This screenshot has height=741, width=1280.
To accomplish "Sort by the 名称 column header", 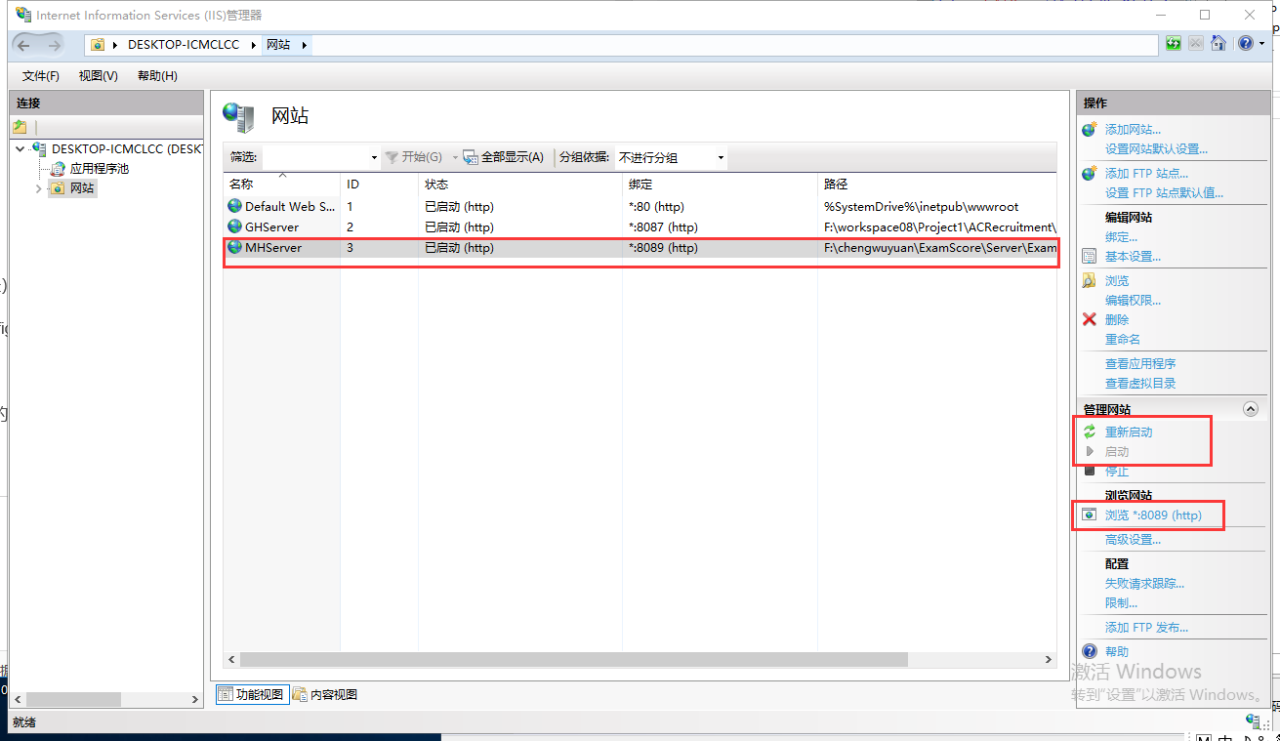I will (281, 185).
